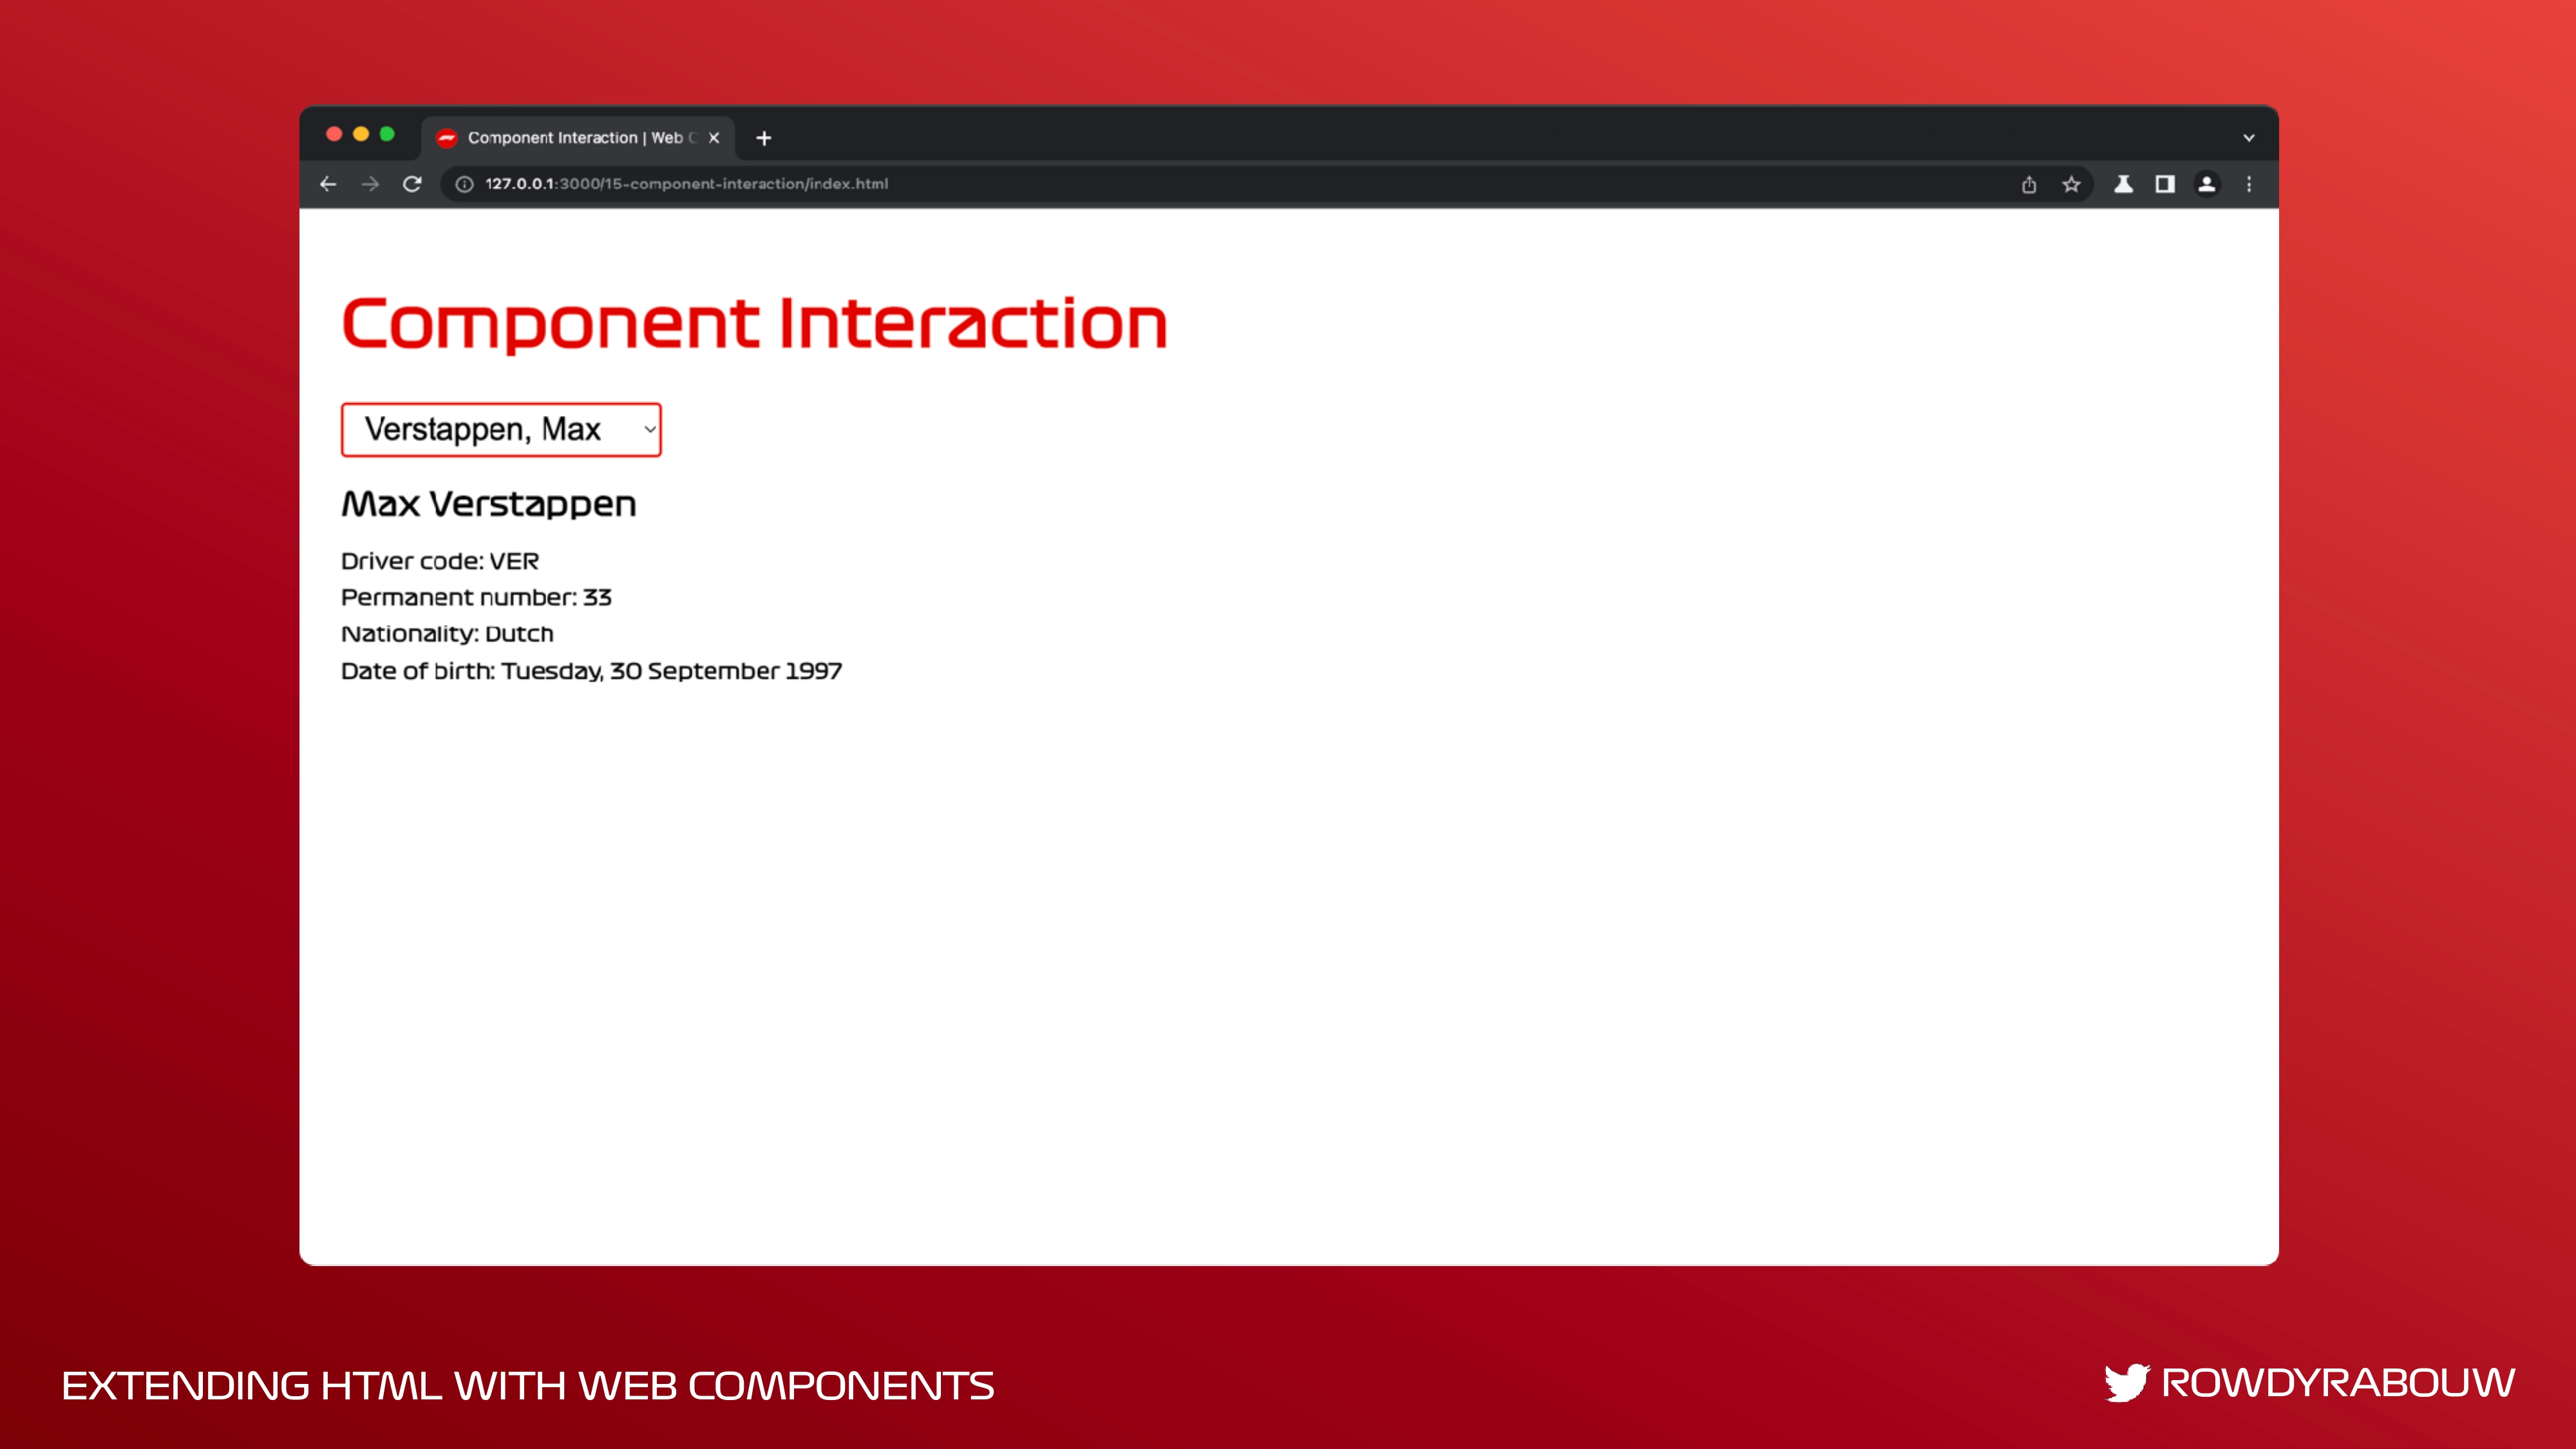Screen dimensions: 2576x1449
Task: Click the Component Interaction heading
Action: pyautogui.click(x=754, y=324)
